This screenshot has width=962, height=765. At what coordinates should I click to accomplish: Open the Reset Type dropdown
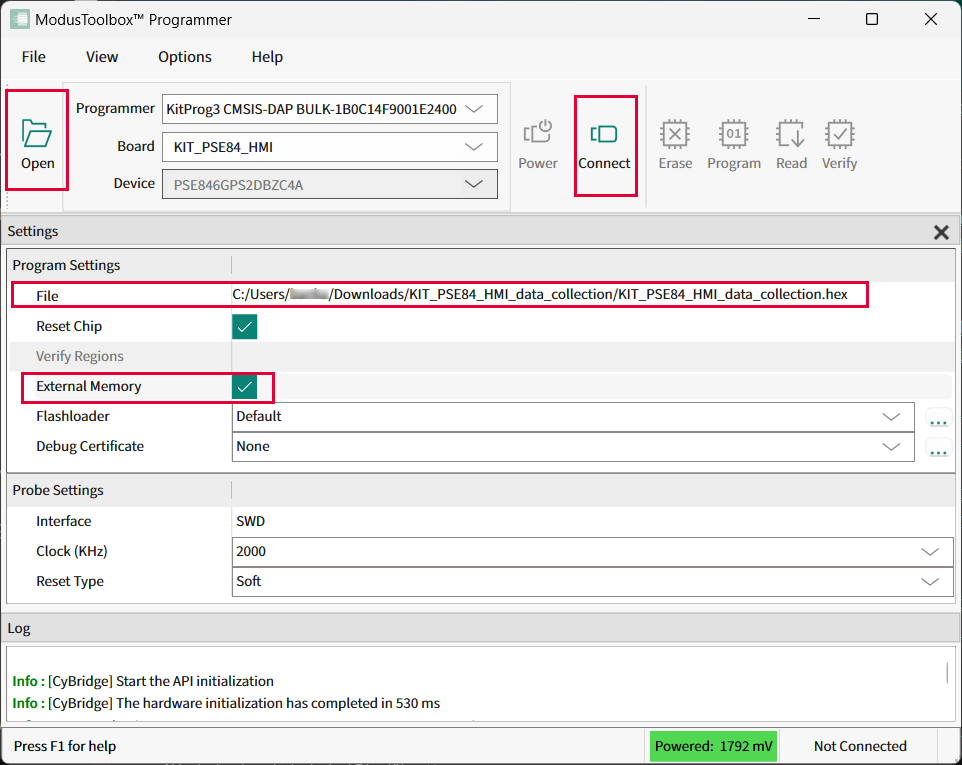coord(930,582)
